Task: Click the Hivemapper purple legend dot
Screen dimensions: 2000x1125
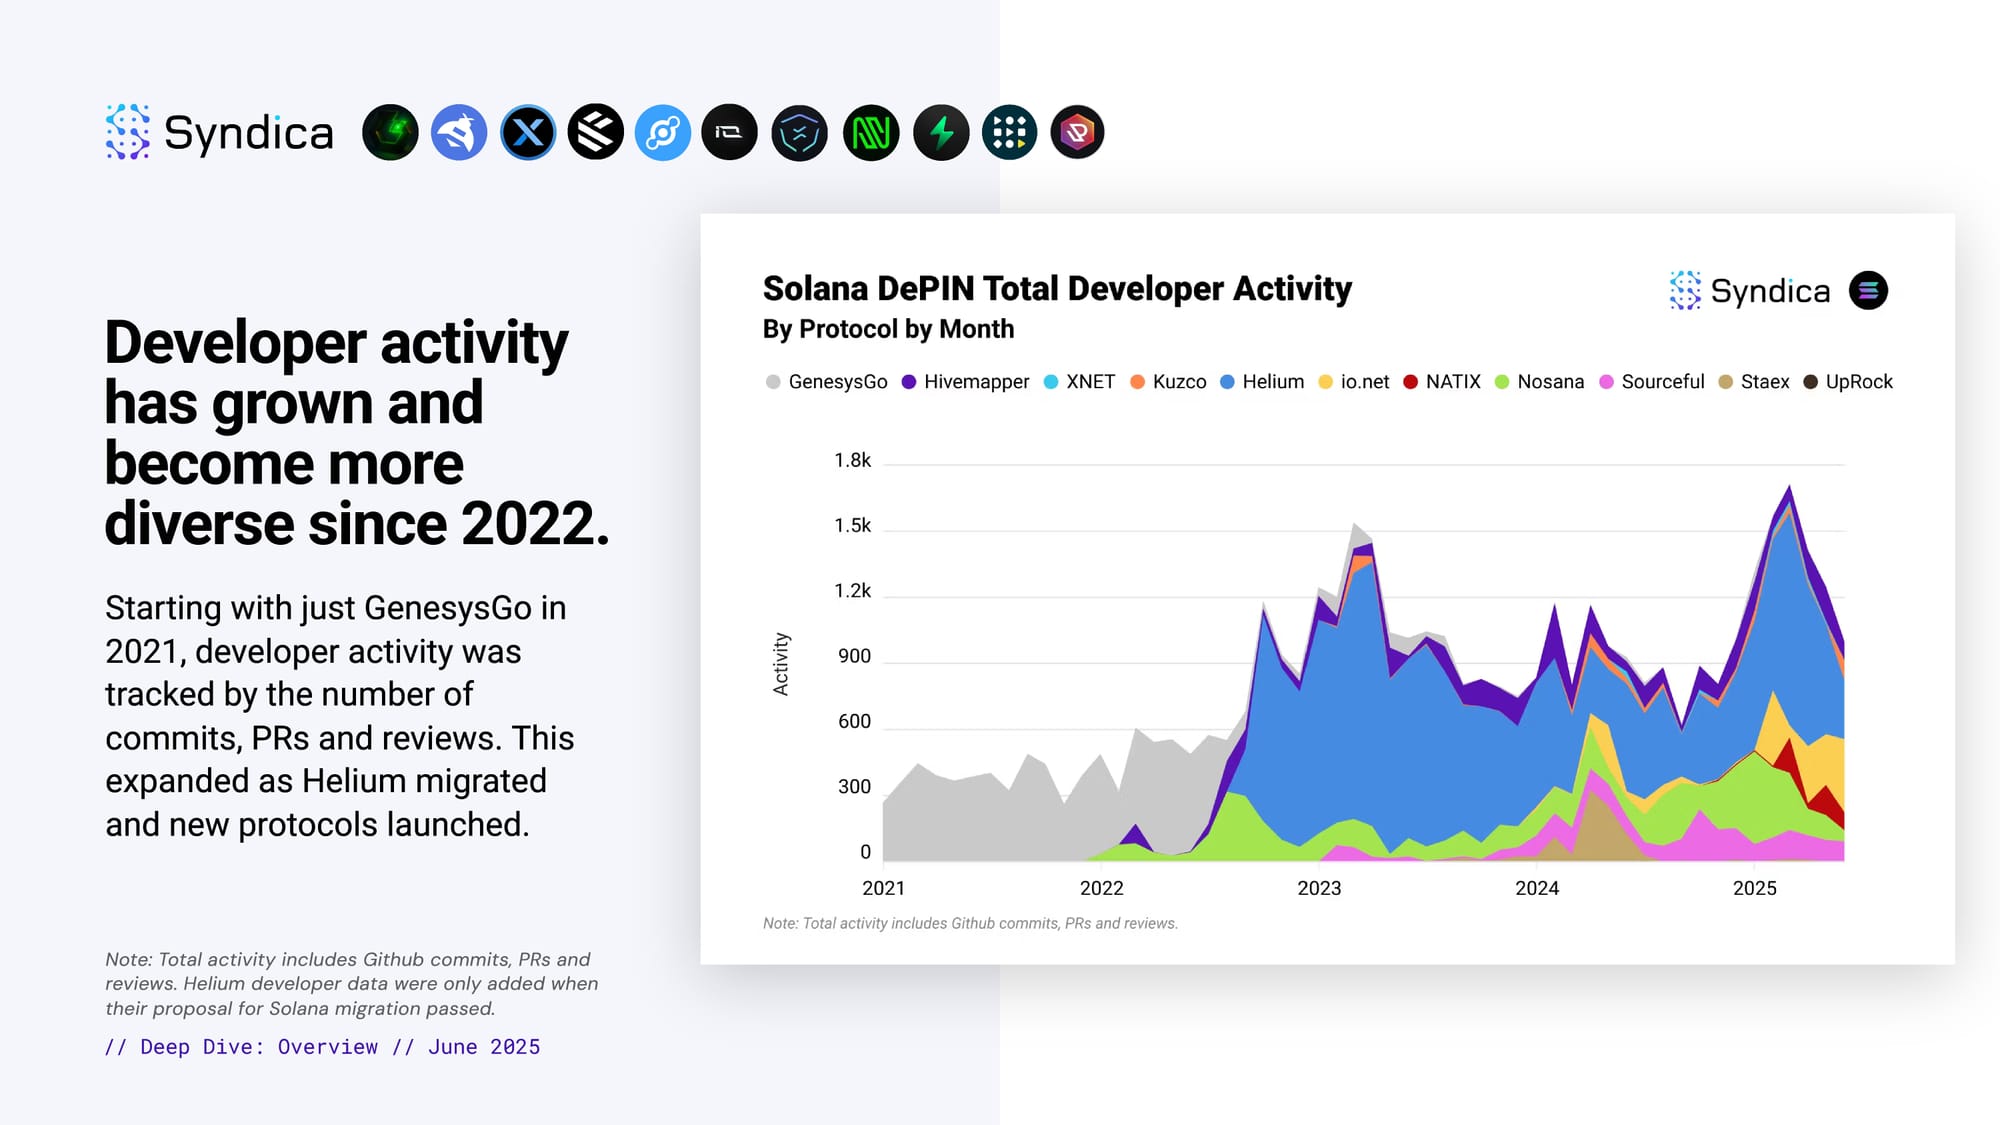Action: (x=909, y=382)
